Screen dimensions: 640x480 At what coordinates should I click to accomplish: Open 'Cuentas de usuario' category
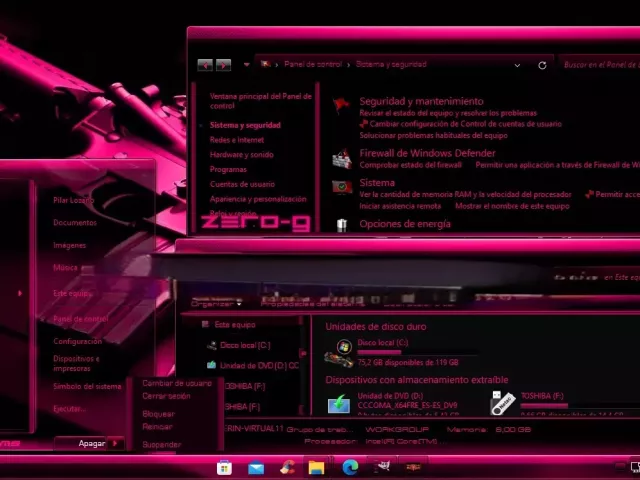pyautogui.click(x=242, y=184)
